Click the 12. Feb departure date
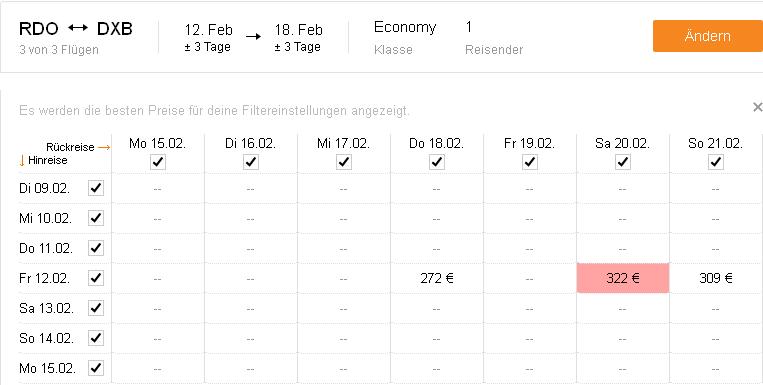 (208, 30)
